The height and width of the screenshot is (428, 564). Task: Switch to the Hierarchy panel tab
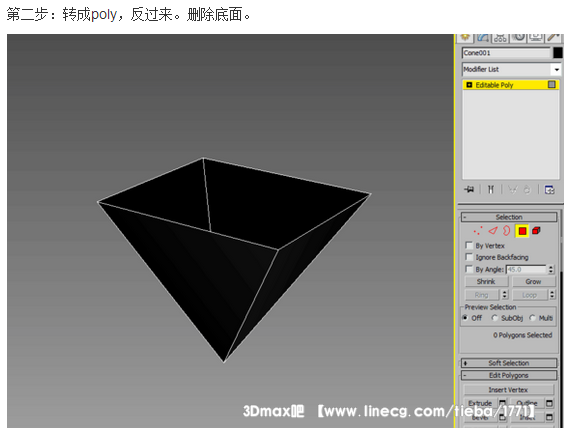[x=500, y=37]
